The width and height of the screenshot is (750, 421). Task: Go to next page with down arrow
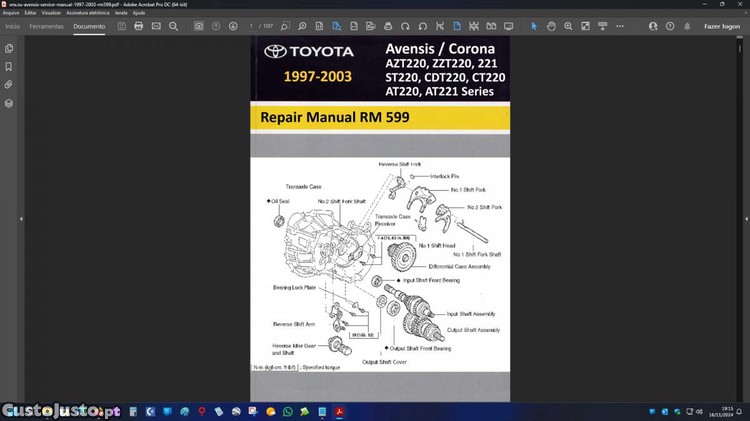233,26
